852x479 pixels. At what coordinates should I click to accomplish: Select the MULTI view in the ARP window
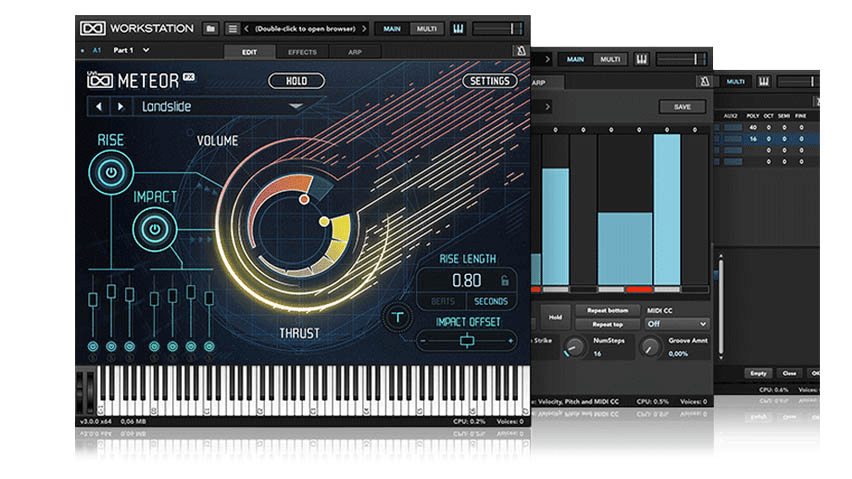[x=610, y=59]
